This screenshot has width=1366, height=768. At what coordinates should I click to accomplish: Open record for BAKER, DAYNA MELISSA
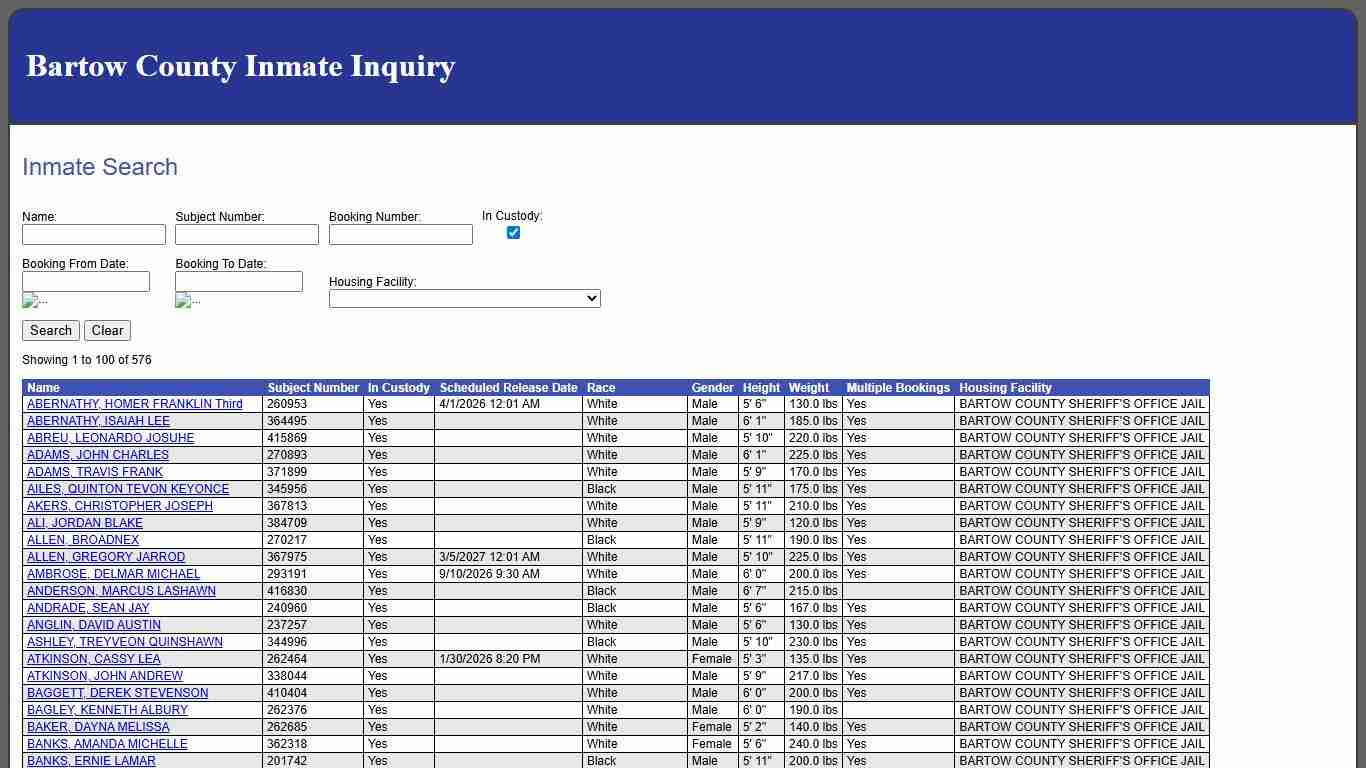[98, 727]
